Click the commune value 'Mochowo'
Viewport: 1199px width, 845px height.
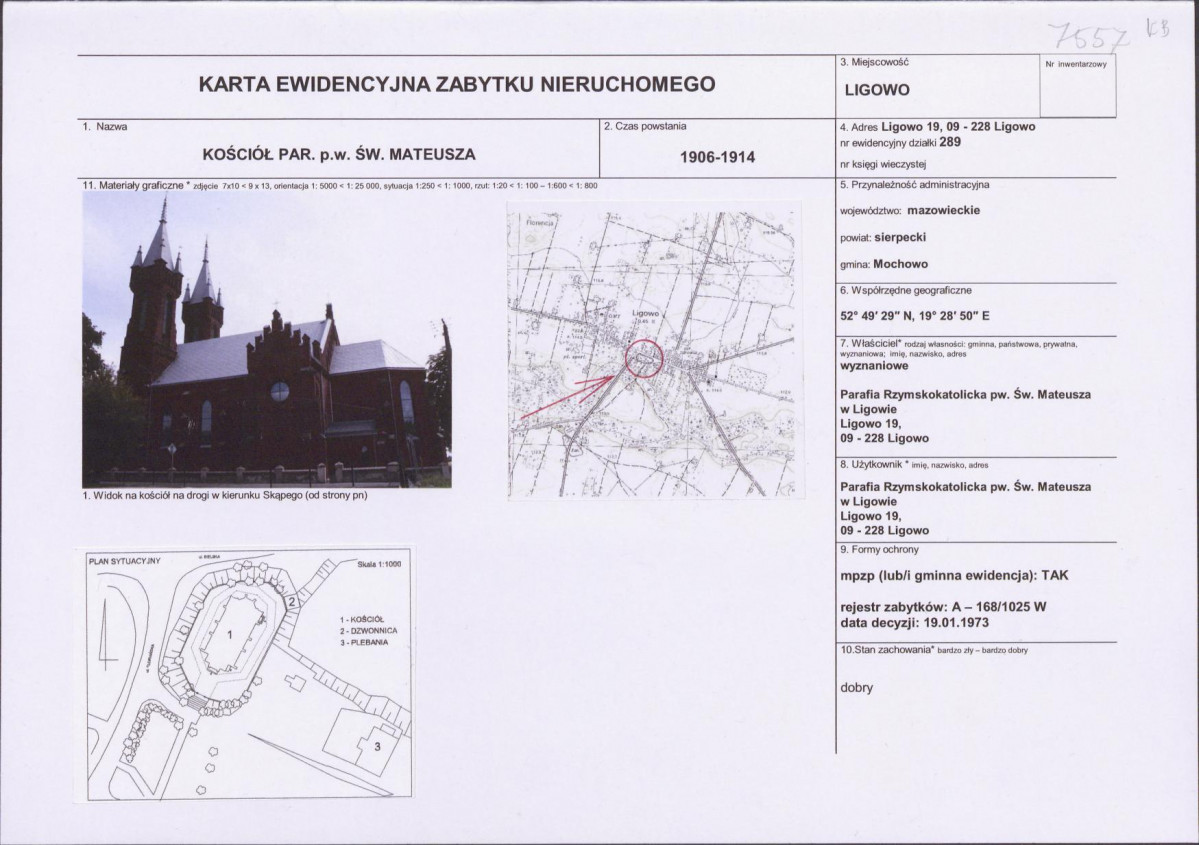click(900, 265)
